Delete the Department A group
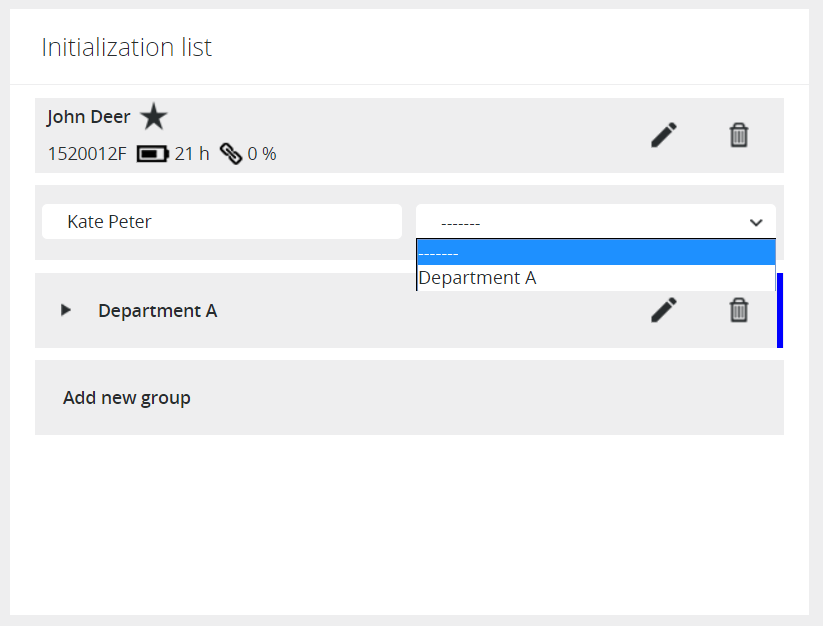 (x=738, y=310)
